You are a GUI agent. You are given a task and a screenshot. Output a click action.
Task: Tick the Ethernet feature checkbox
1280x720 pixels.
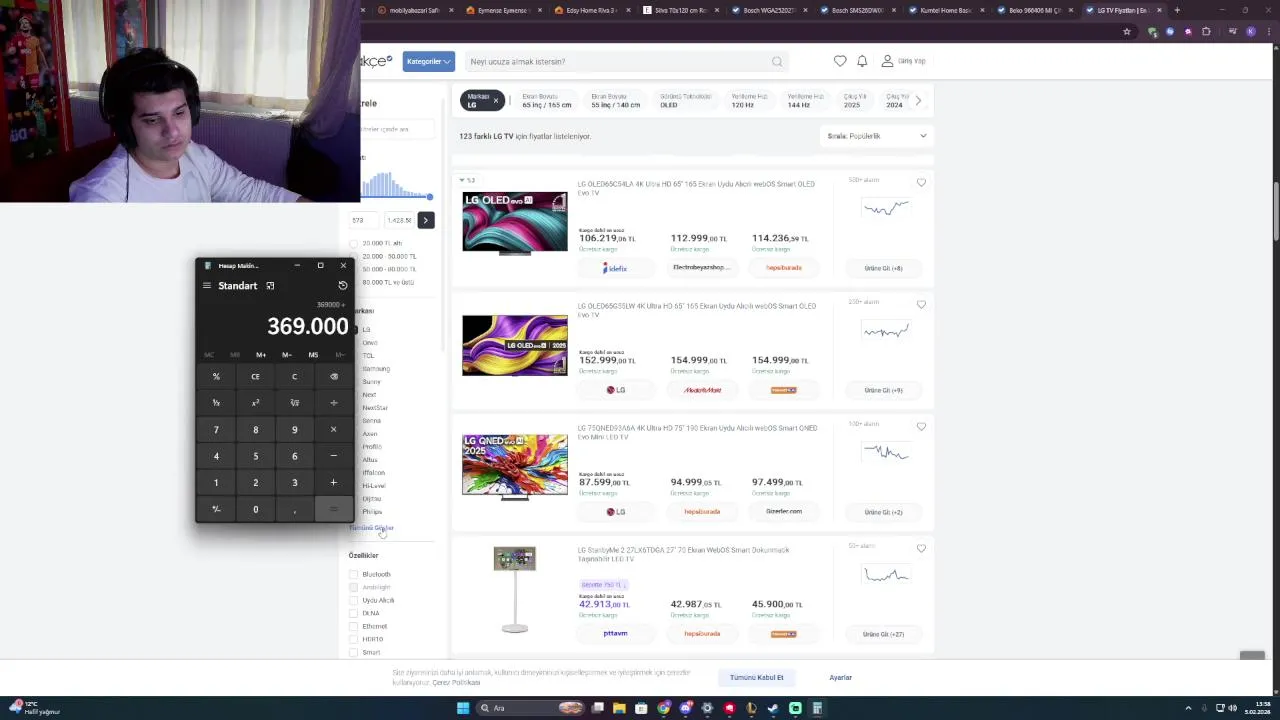pos(353,626)
